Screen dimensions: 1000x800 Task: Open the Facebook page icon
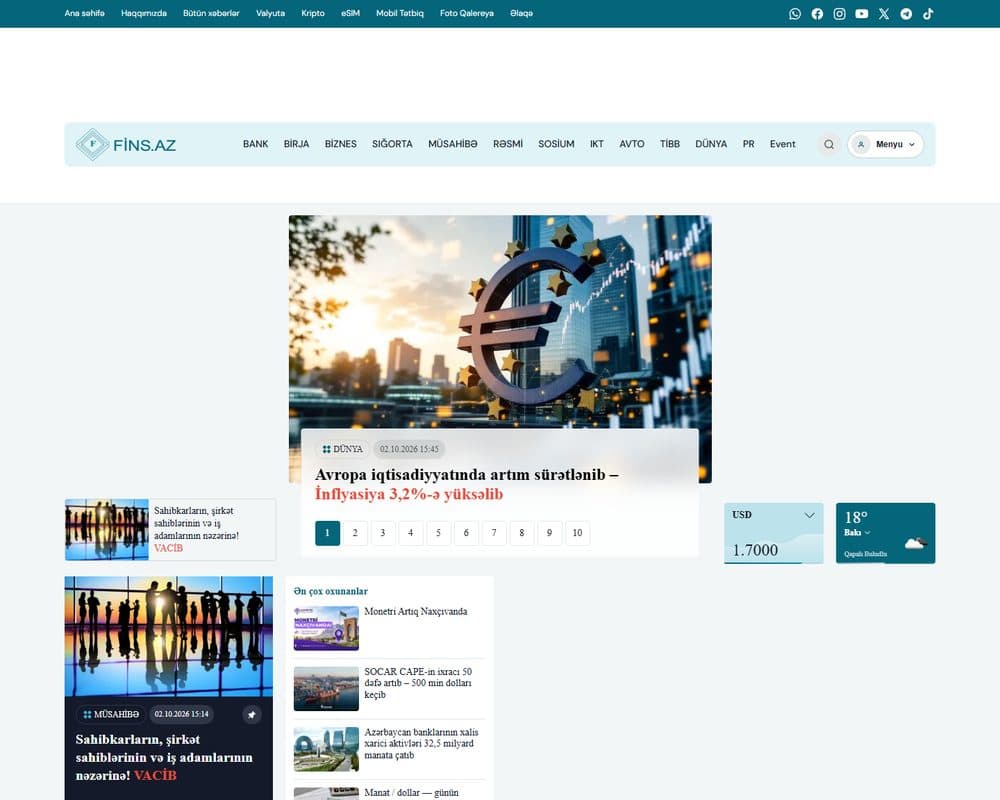coord(817,13)
